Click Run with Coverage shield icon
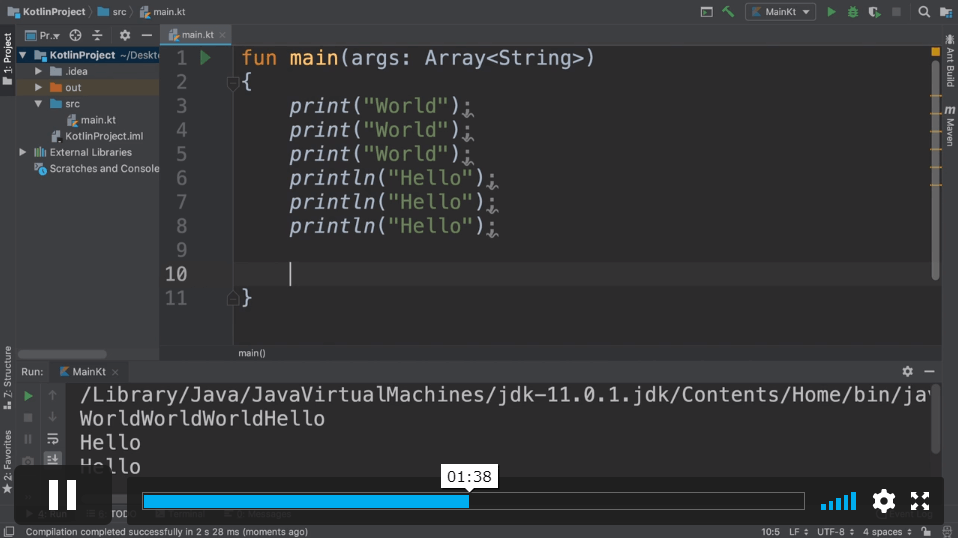Screen dimensions: 958x538 click(x=874, y=12)
